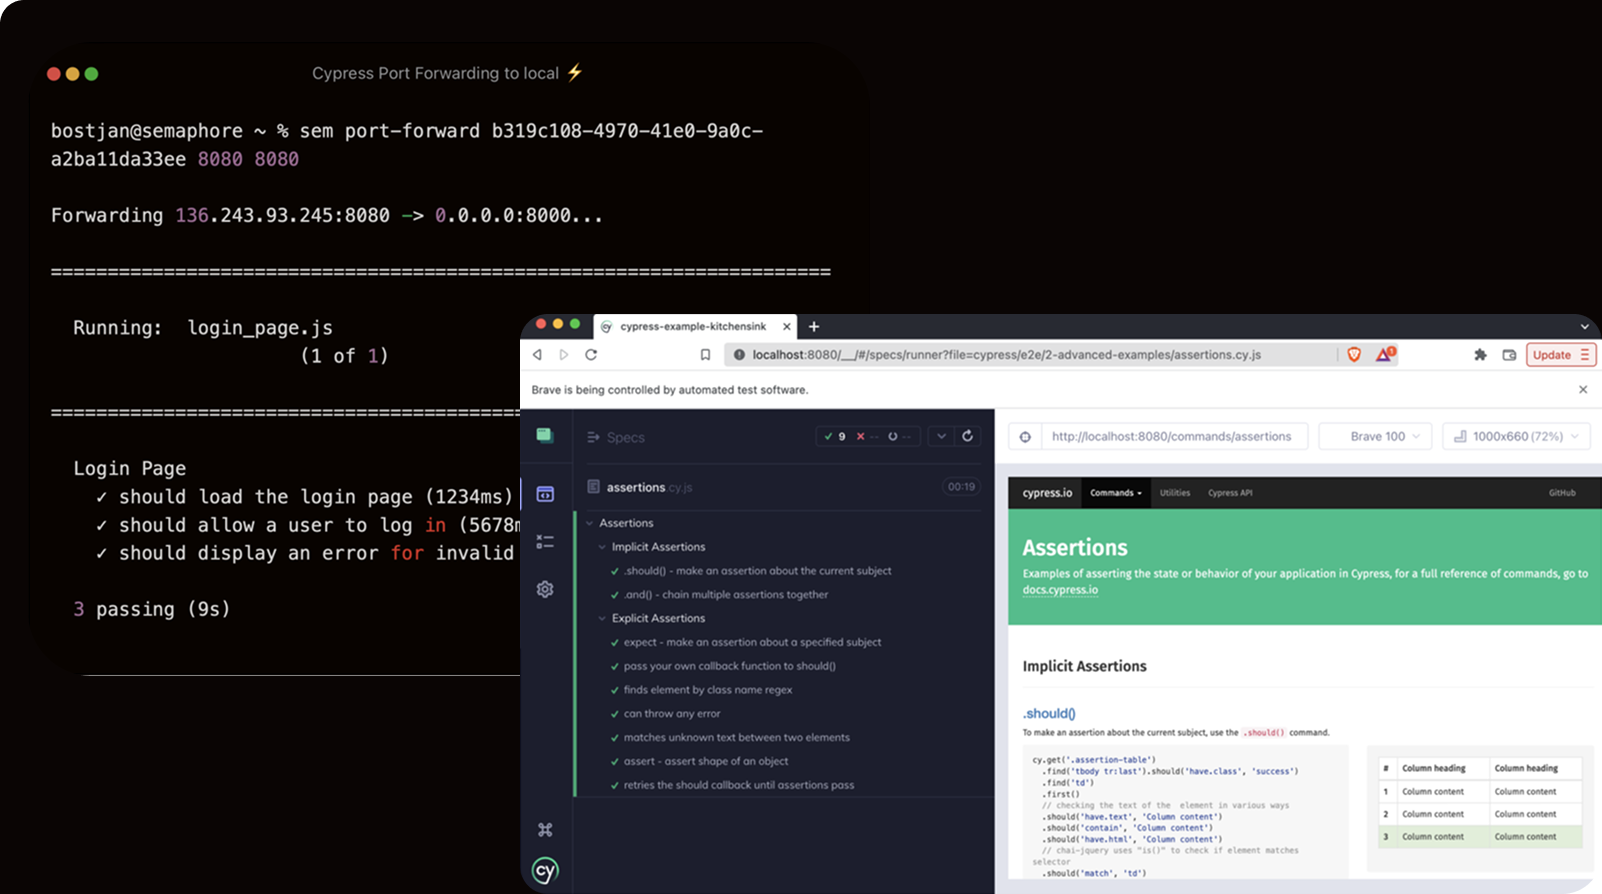1602x894 pixels.
Task: Toggle auto-scrolling chevron in reporter header
Action: (x=941, y=436)
